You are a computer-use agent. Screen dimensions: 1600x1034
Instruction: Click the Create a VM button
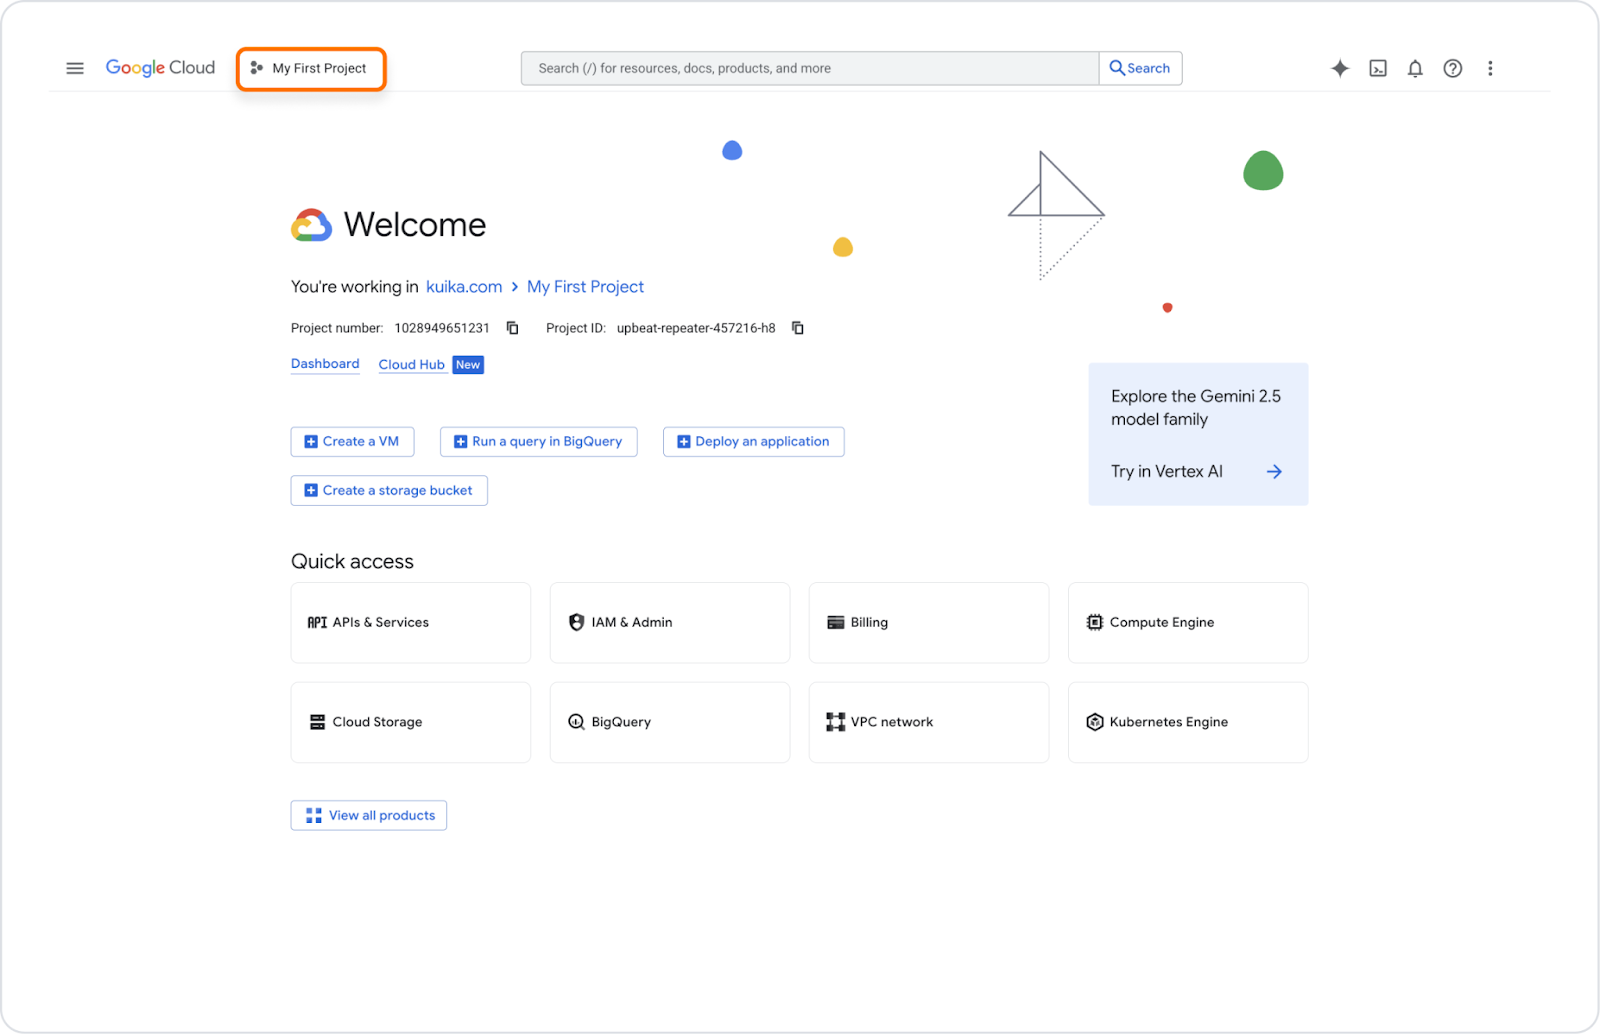click(352, 442)
